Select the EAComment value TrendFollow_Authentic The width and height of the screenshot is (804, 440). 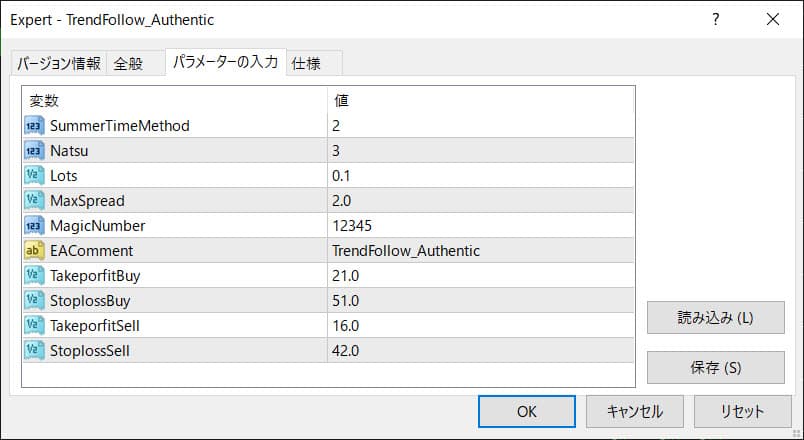click(x=480, y=250)
